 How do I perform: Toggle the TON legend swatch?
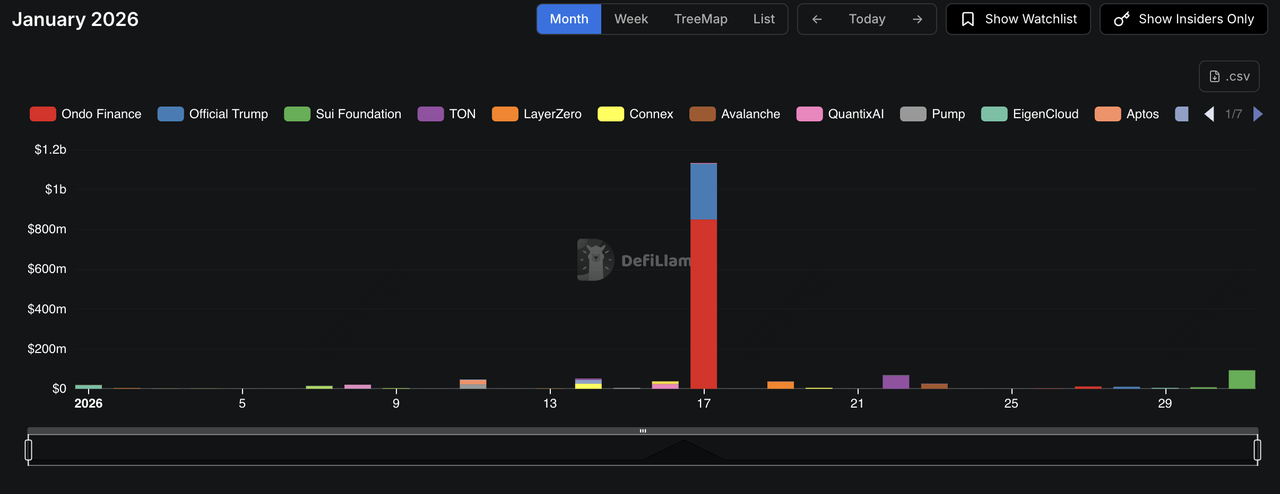click(x=431, y=114)
